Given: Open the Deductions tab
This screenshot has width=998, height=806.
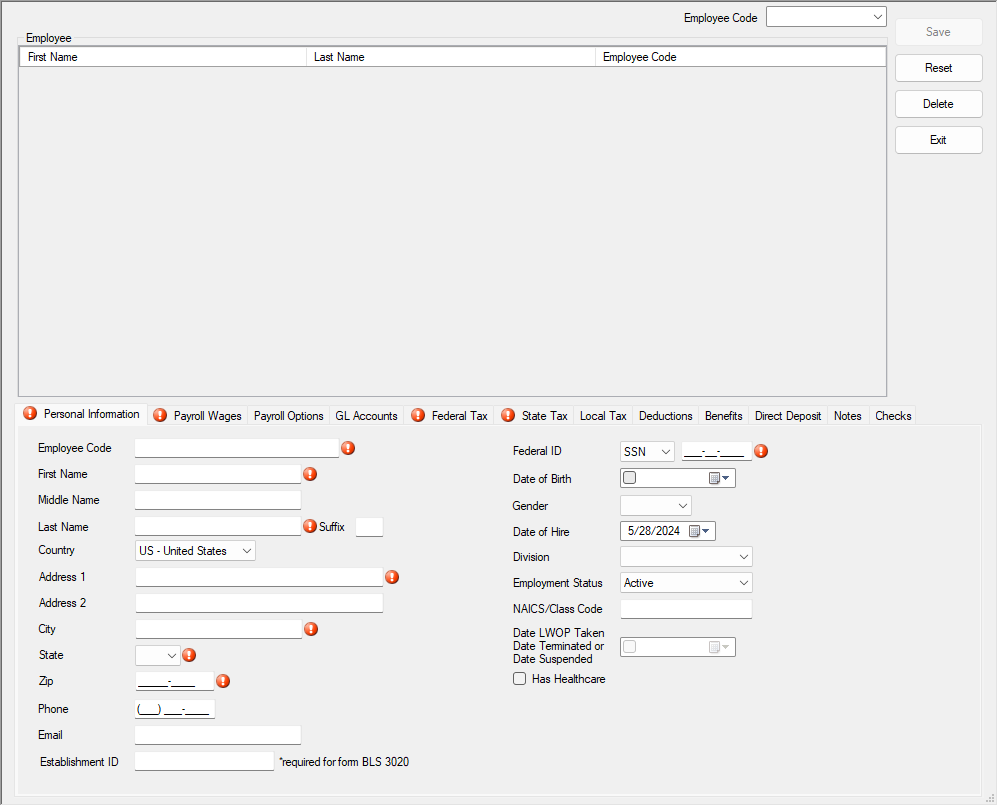Looking at the screenshot, I should [665, 415].
